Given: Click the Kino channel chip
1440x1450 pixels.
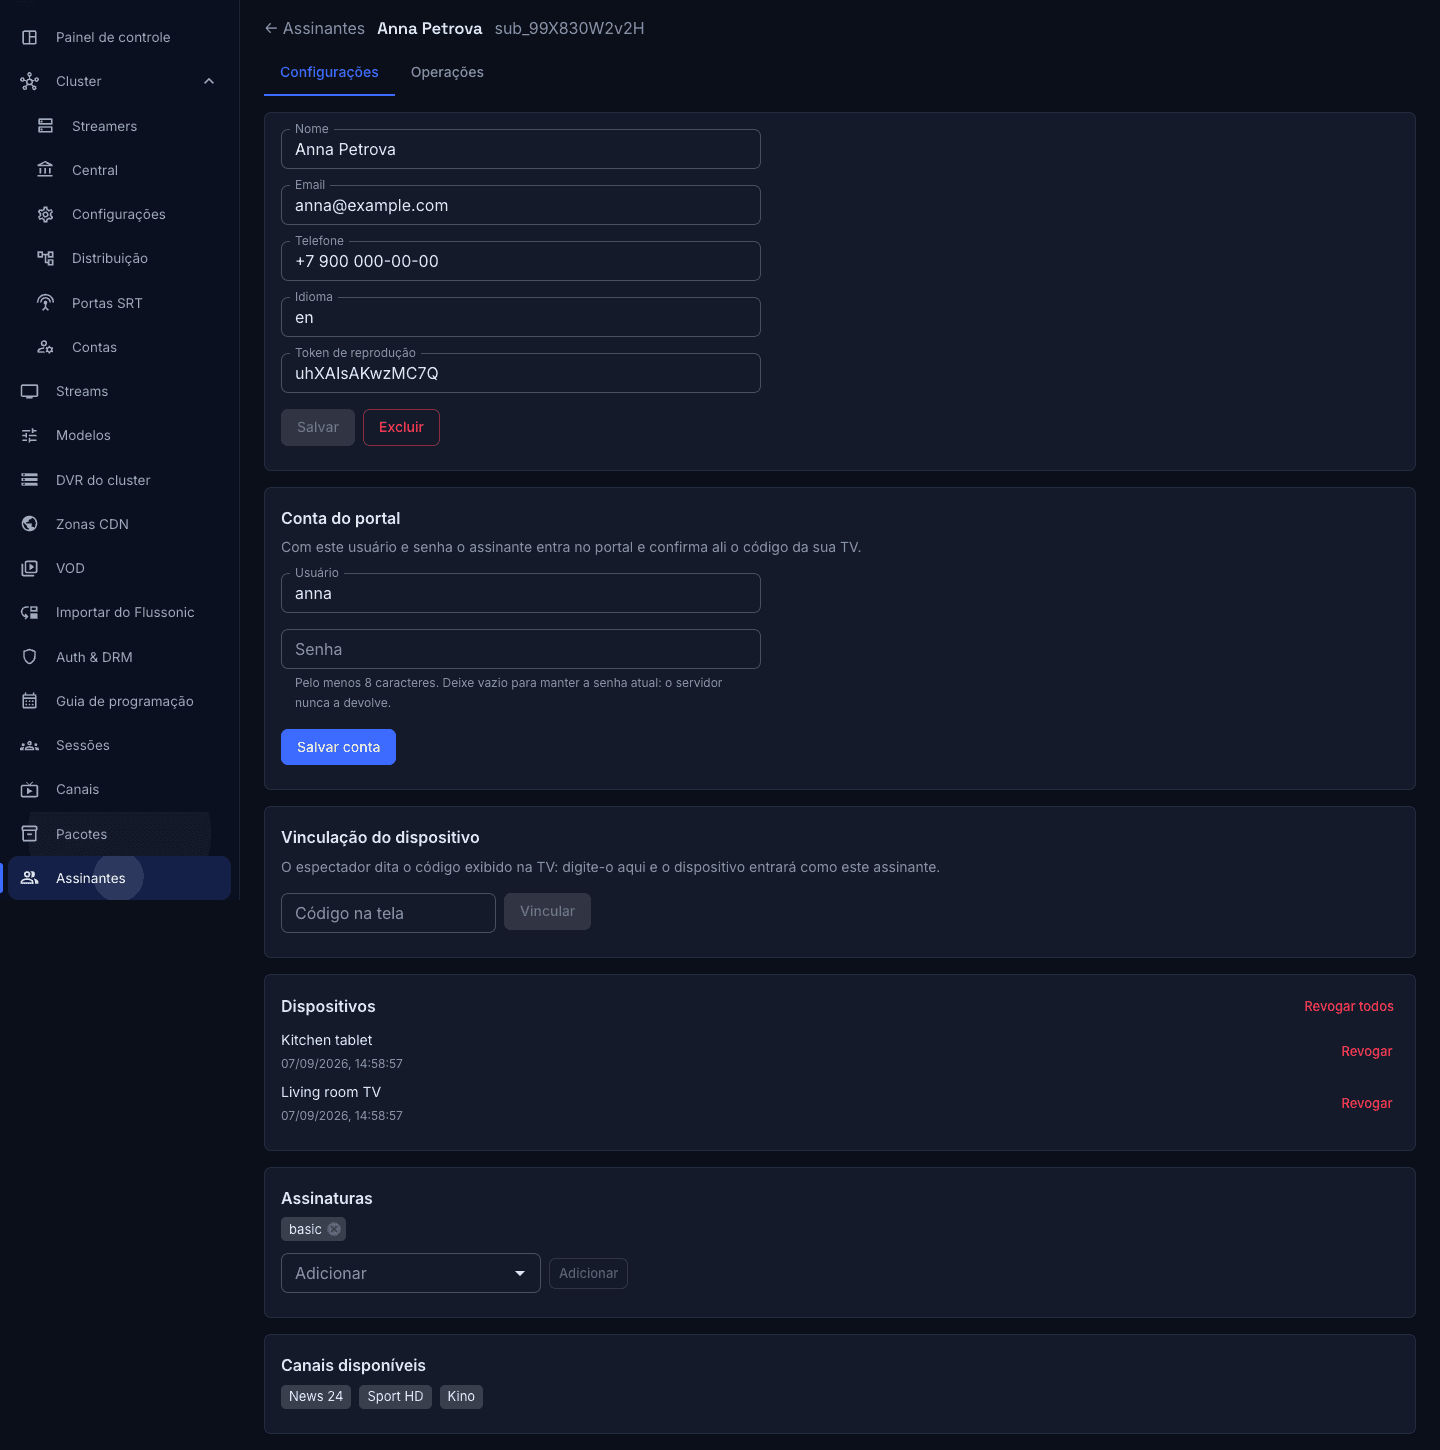Looking at the screenshot, I should coord(461,1396).
